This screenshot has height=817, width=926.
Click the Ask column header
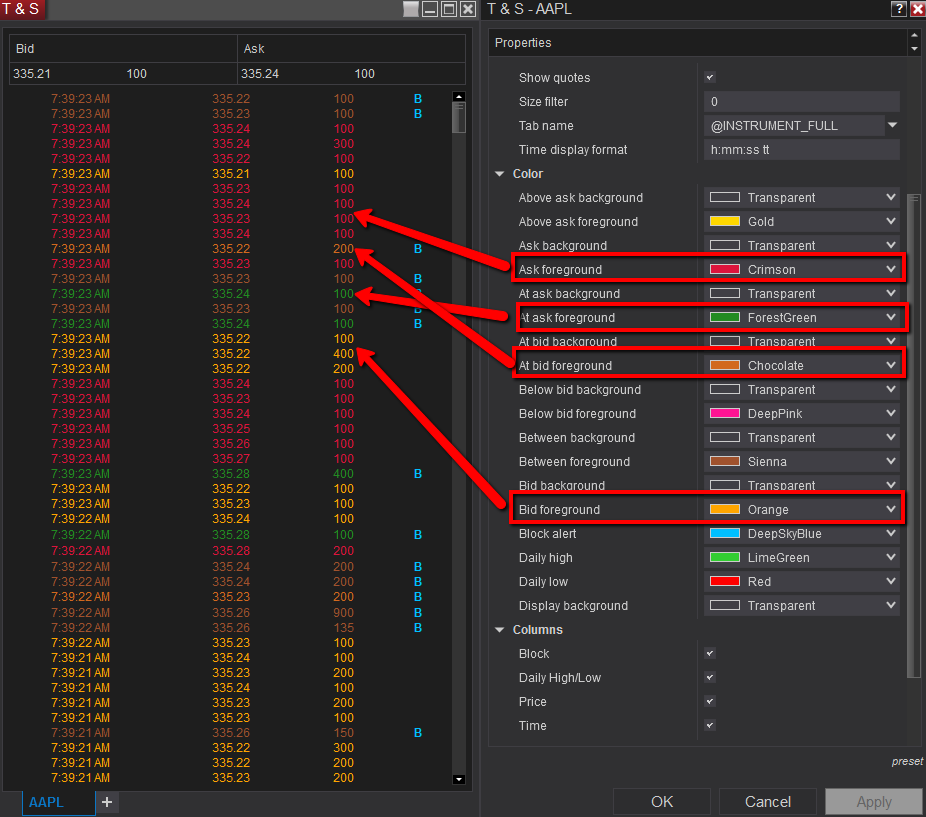(351, 48)
